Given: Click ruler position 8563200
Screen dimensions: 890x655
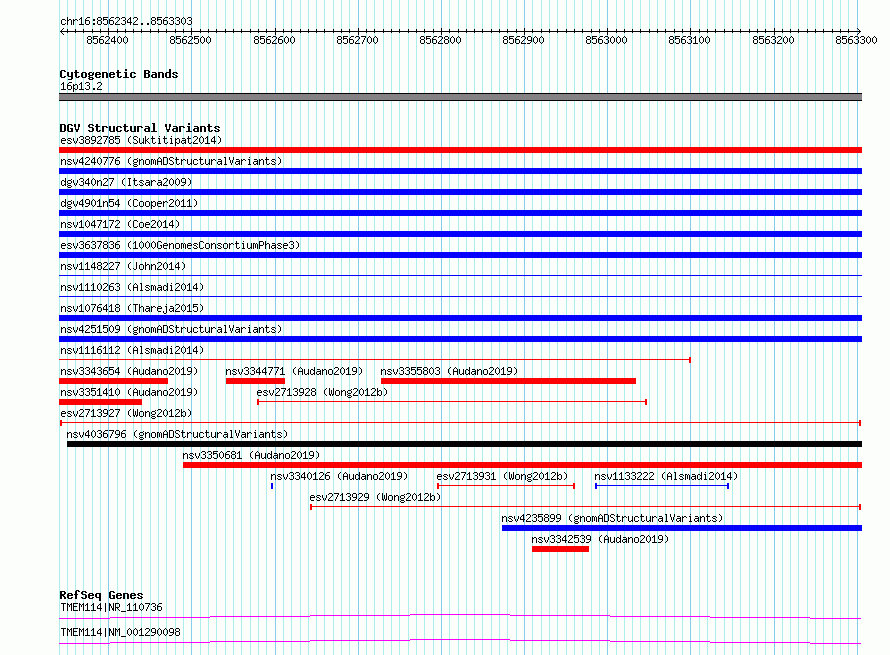Looking at the screenshot, I should tap(773, 40).
